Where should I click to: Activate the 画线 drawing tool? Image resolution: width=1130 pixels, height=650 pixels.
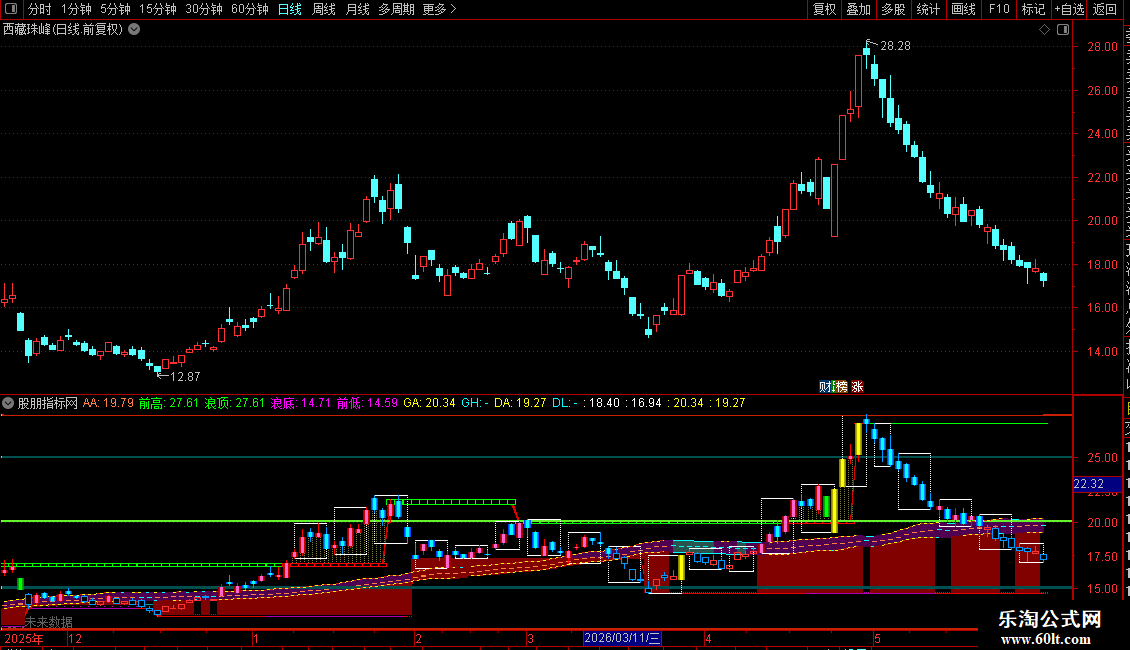tap(964, 9)
